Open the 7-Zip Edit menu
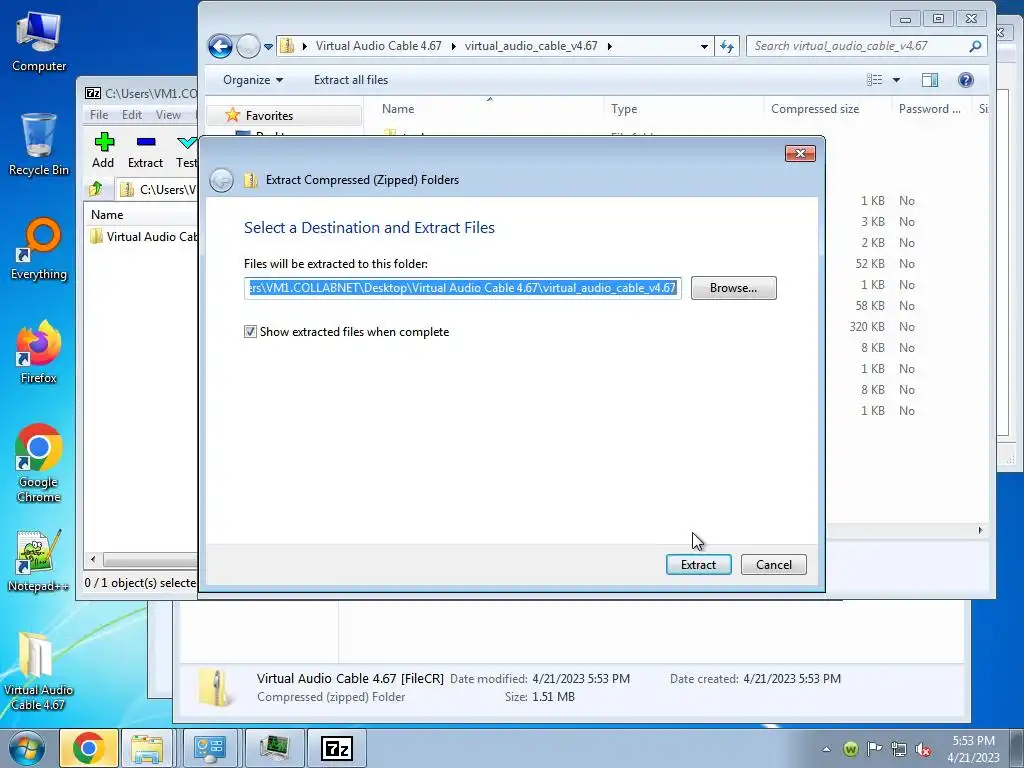 [131, 115]
